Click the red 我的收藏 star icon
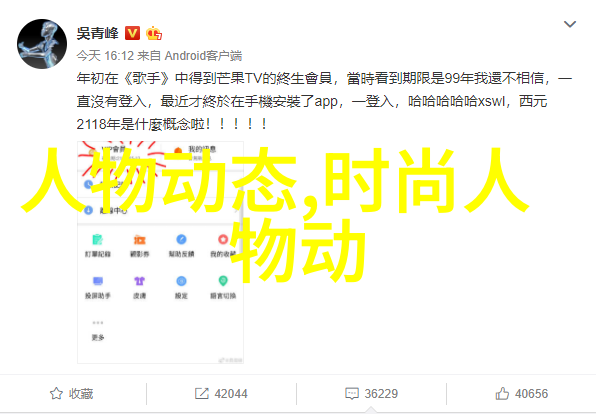 click(223, 240)
